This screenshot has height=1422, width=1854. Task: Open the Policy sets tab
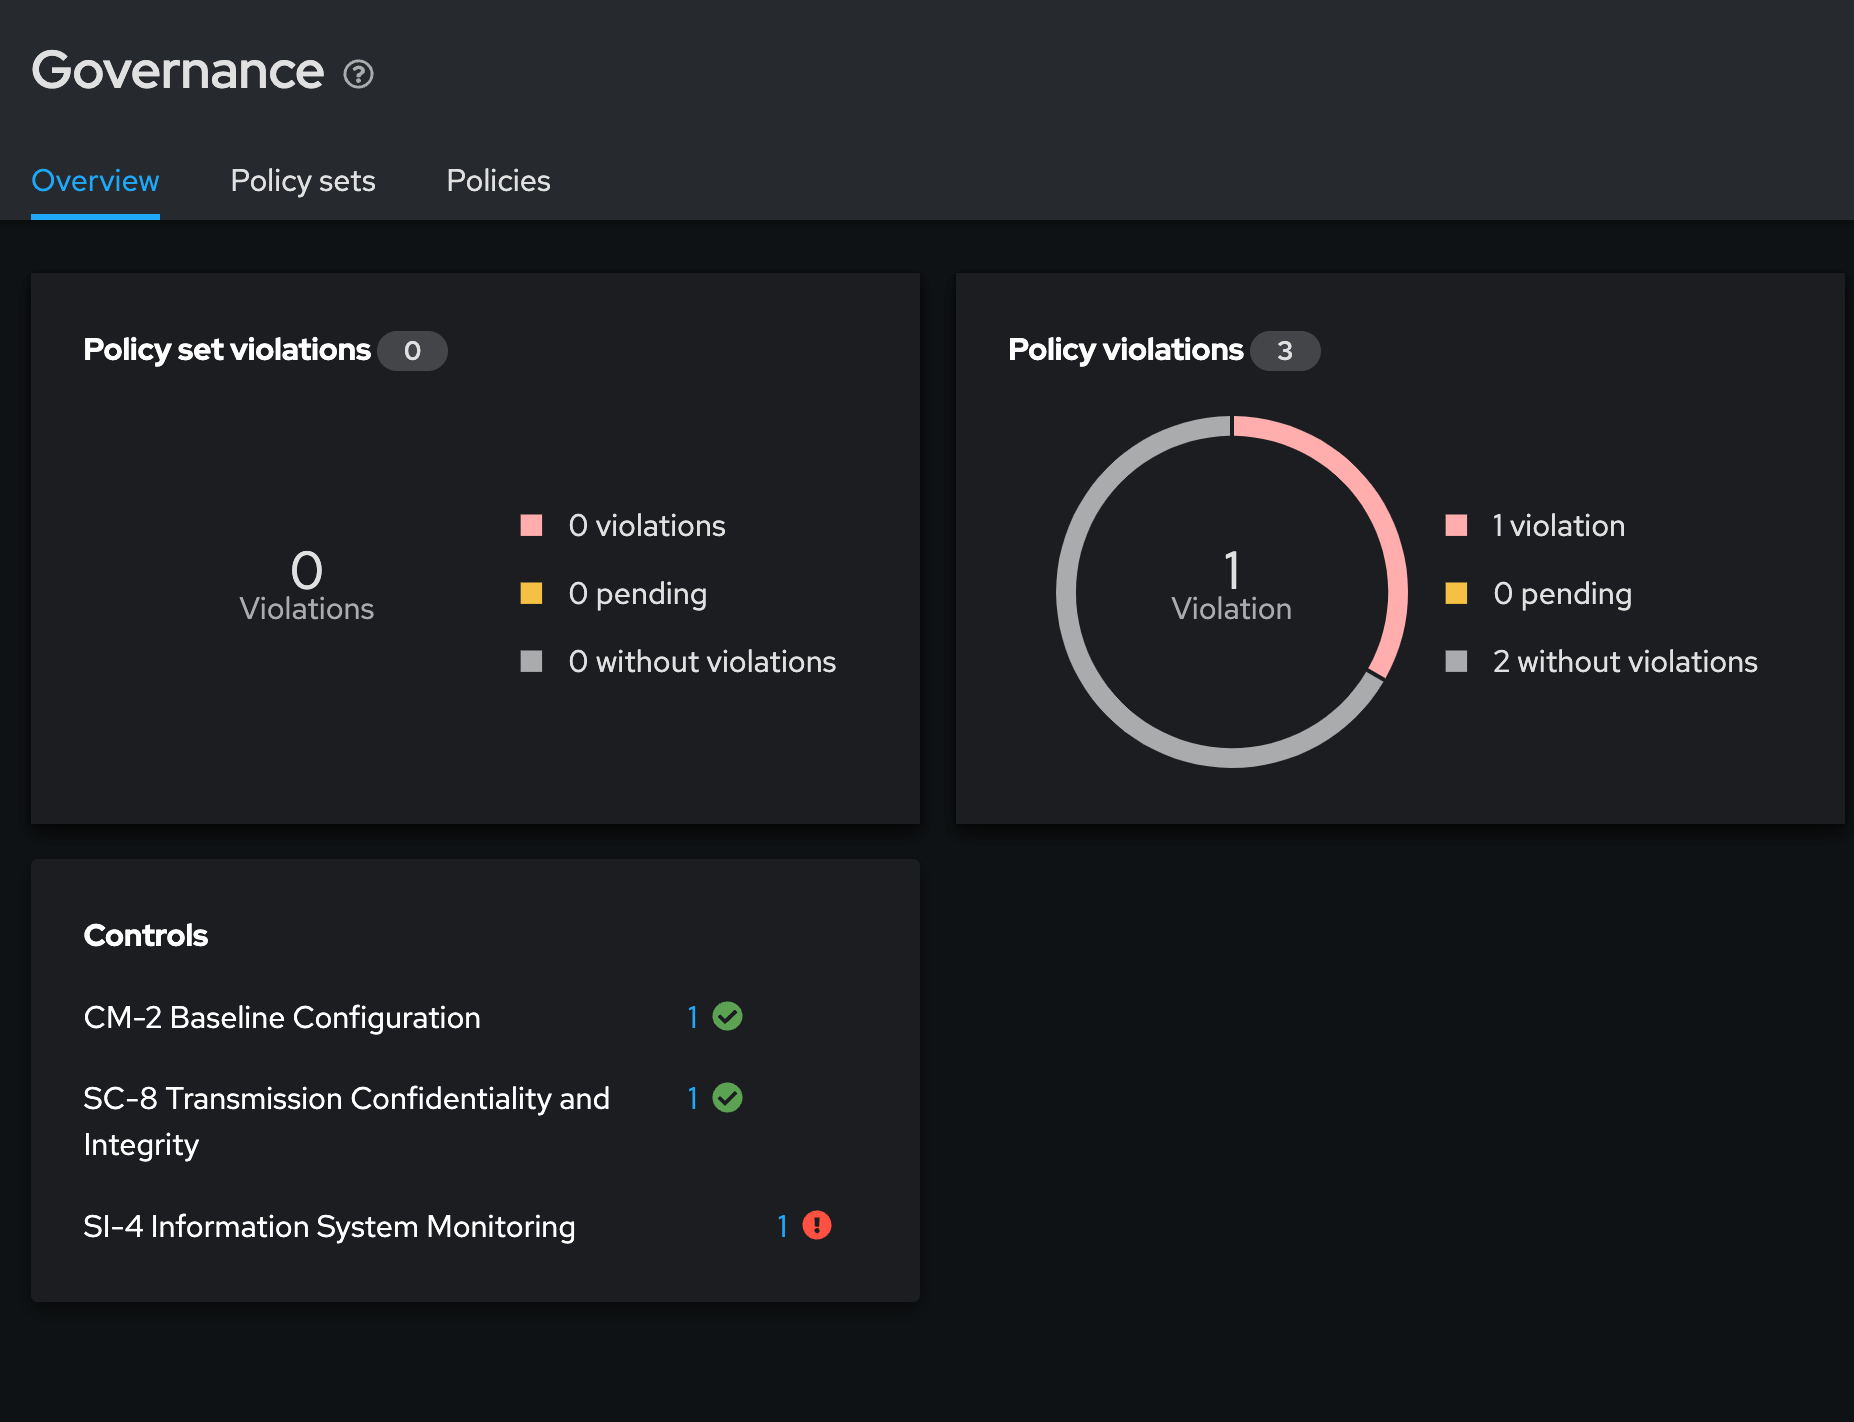coord(303,181)
